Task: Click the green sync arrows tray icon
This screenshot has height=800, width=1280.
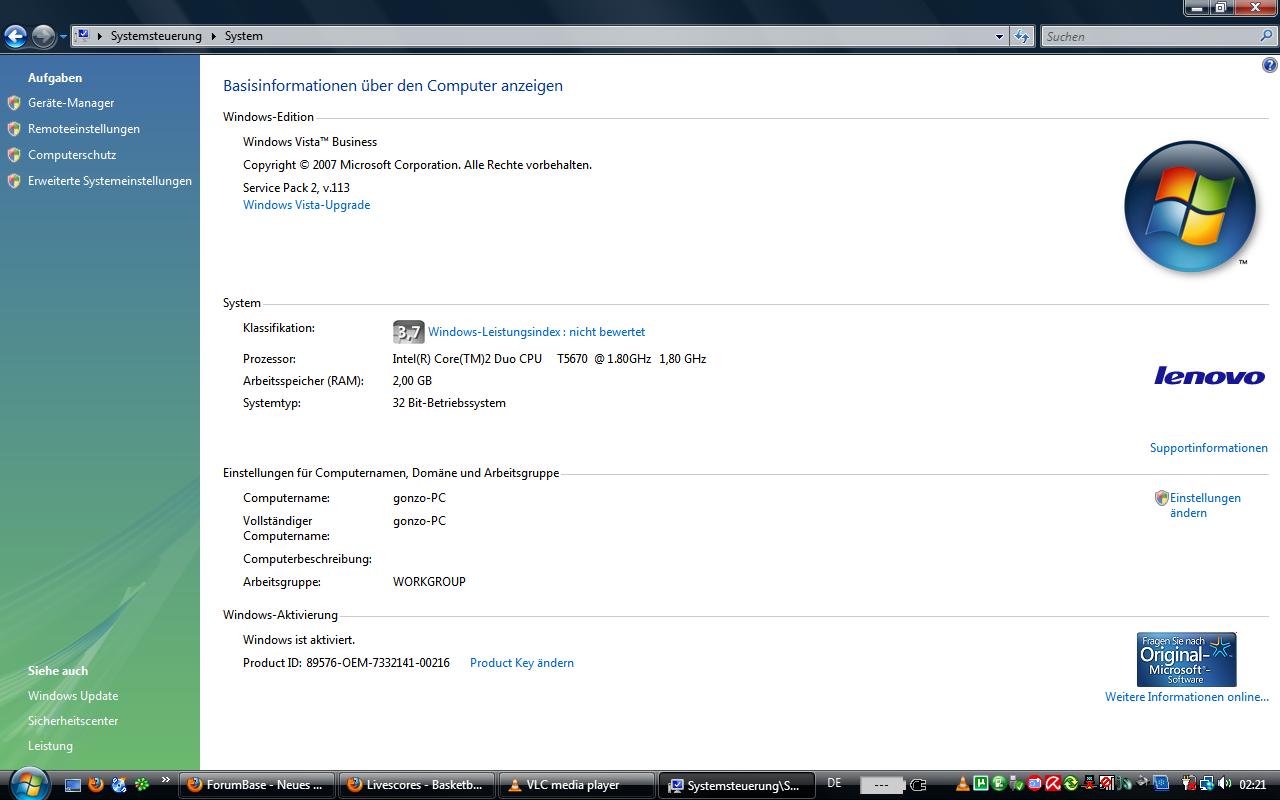Action: coord(1071,784)
